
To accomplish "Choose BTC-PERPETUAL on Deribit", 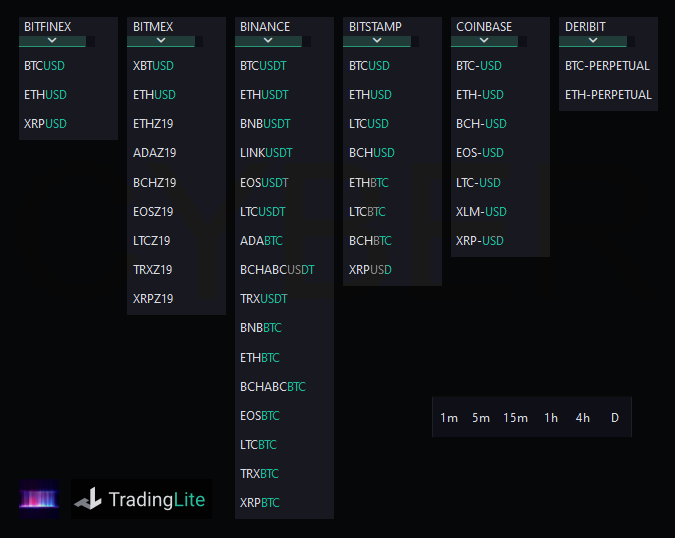I will point(607,66).
